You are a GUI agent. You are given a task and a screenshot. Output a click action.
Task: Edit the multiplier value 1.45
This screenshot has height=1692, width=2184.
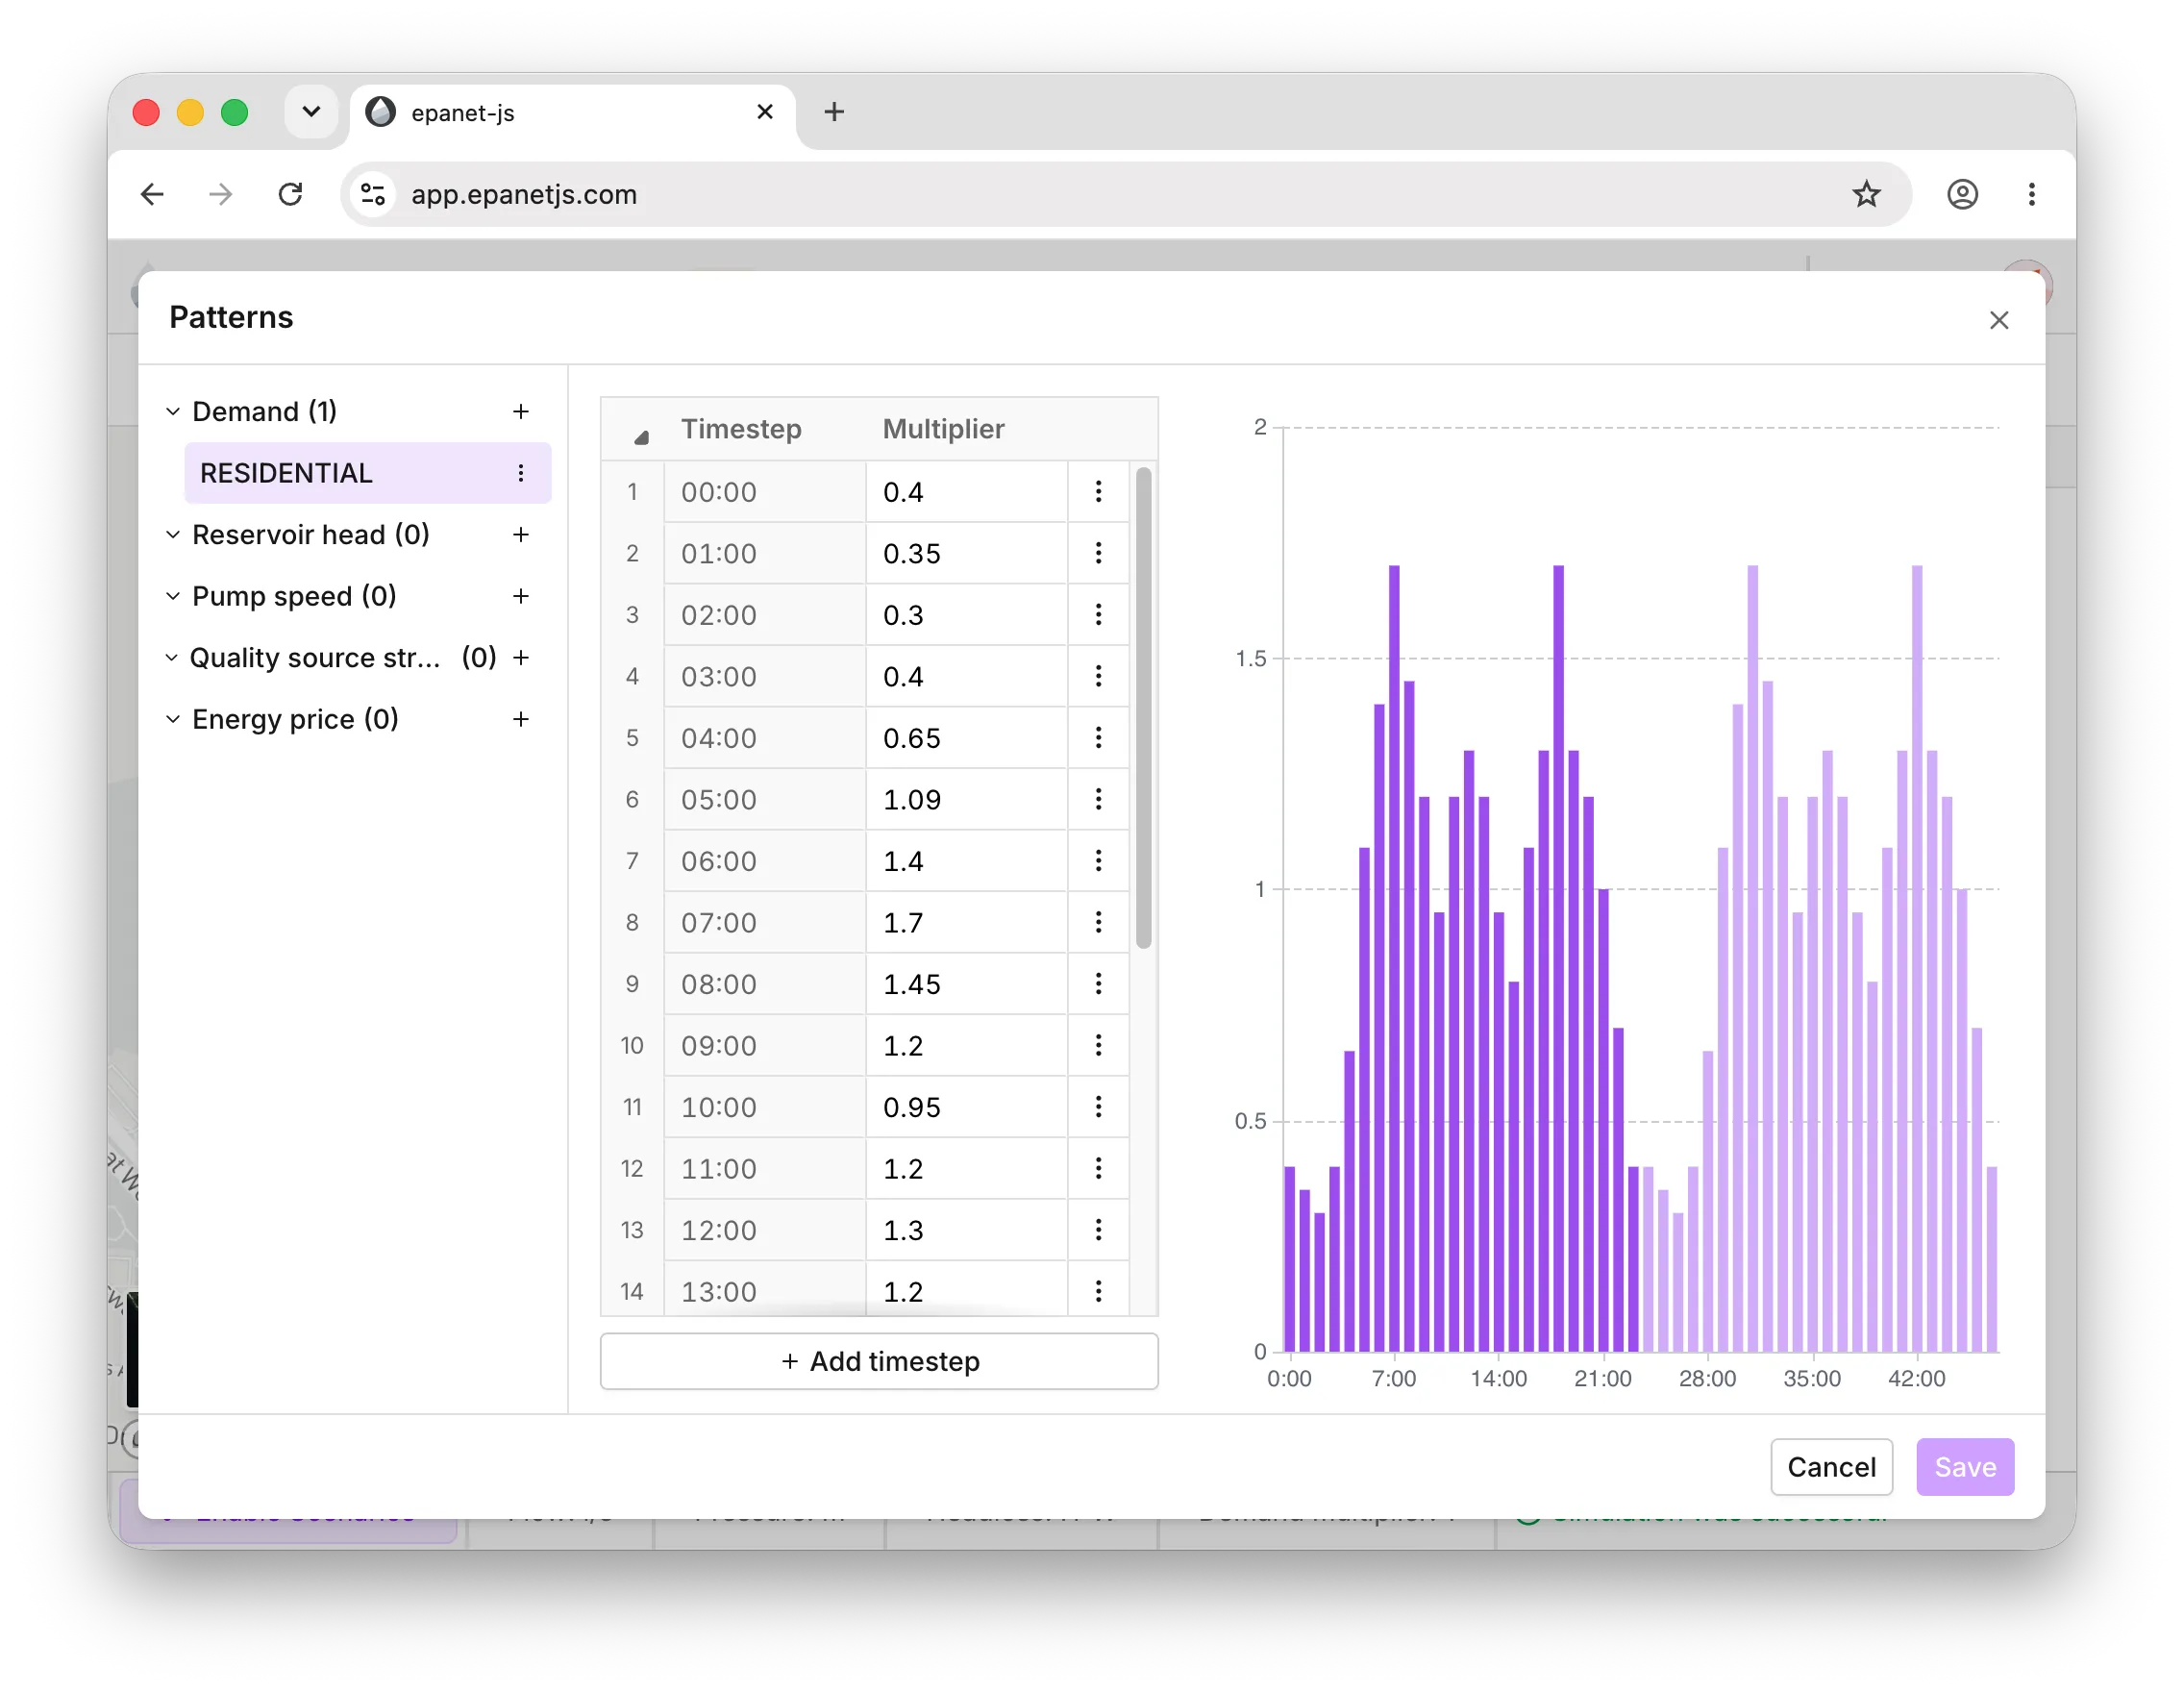966,983
